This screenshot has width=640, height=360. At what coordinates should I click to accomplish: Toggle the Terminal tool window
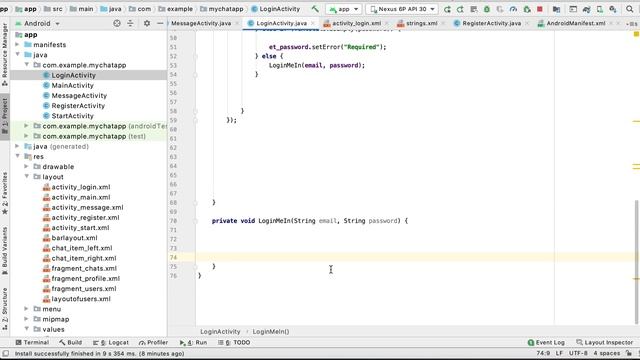(32, 342)
